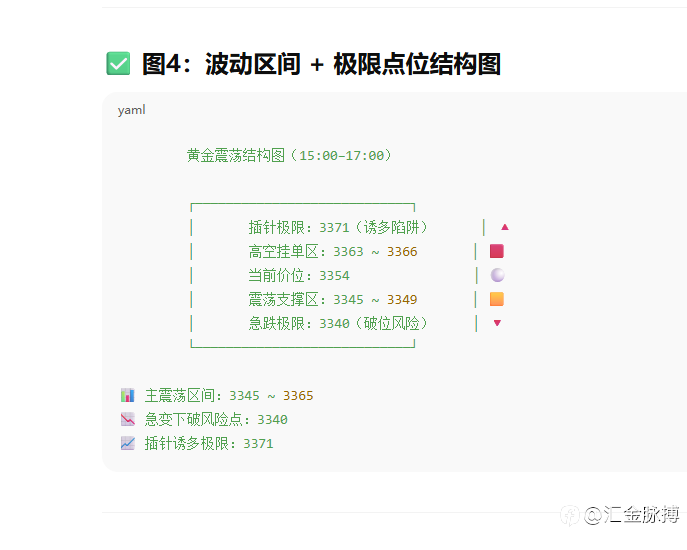Click the 黄金震荡结构图 title line
Viewport: 687px width, 550px height.
pos(289,156)
